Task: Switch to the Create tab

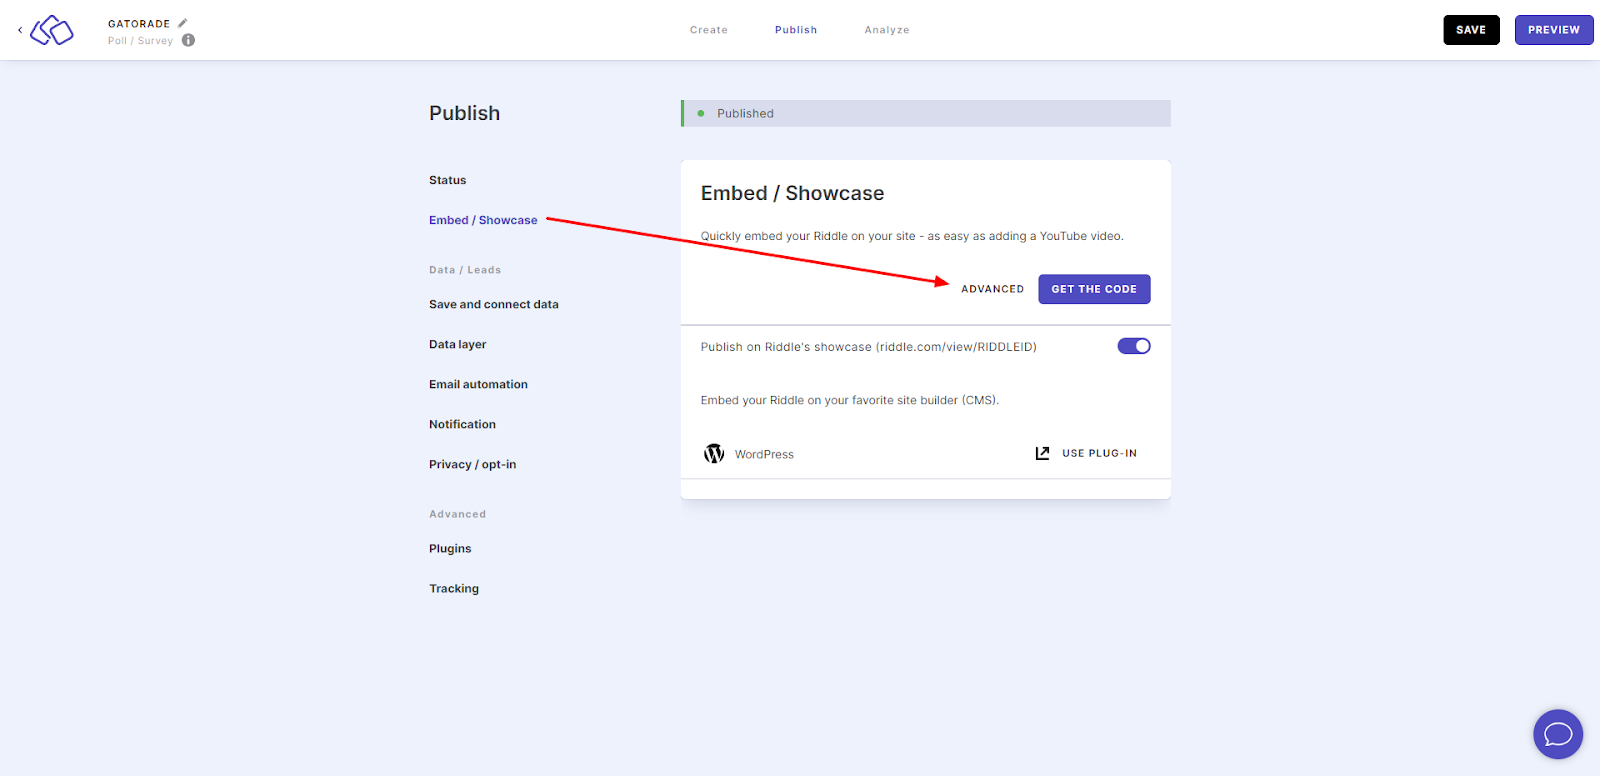Action: [709, 30]
